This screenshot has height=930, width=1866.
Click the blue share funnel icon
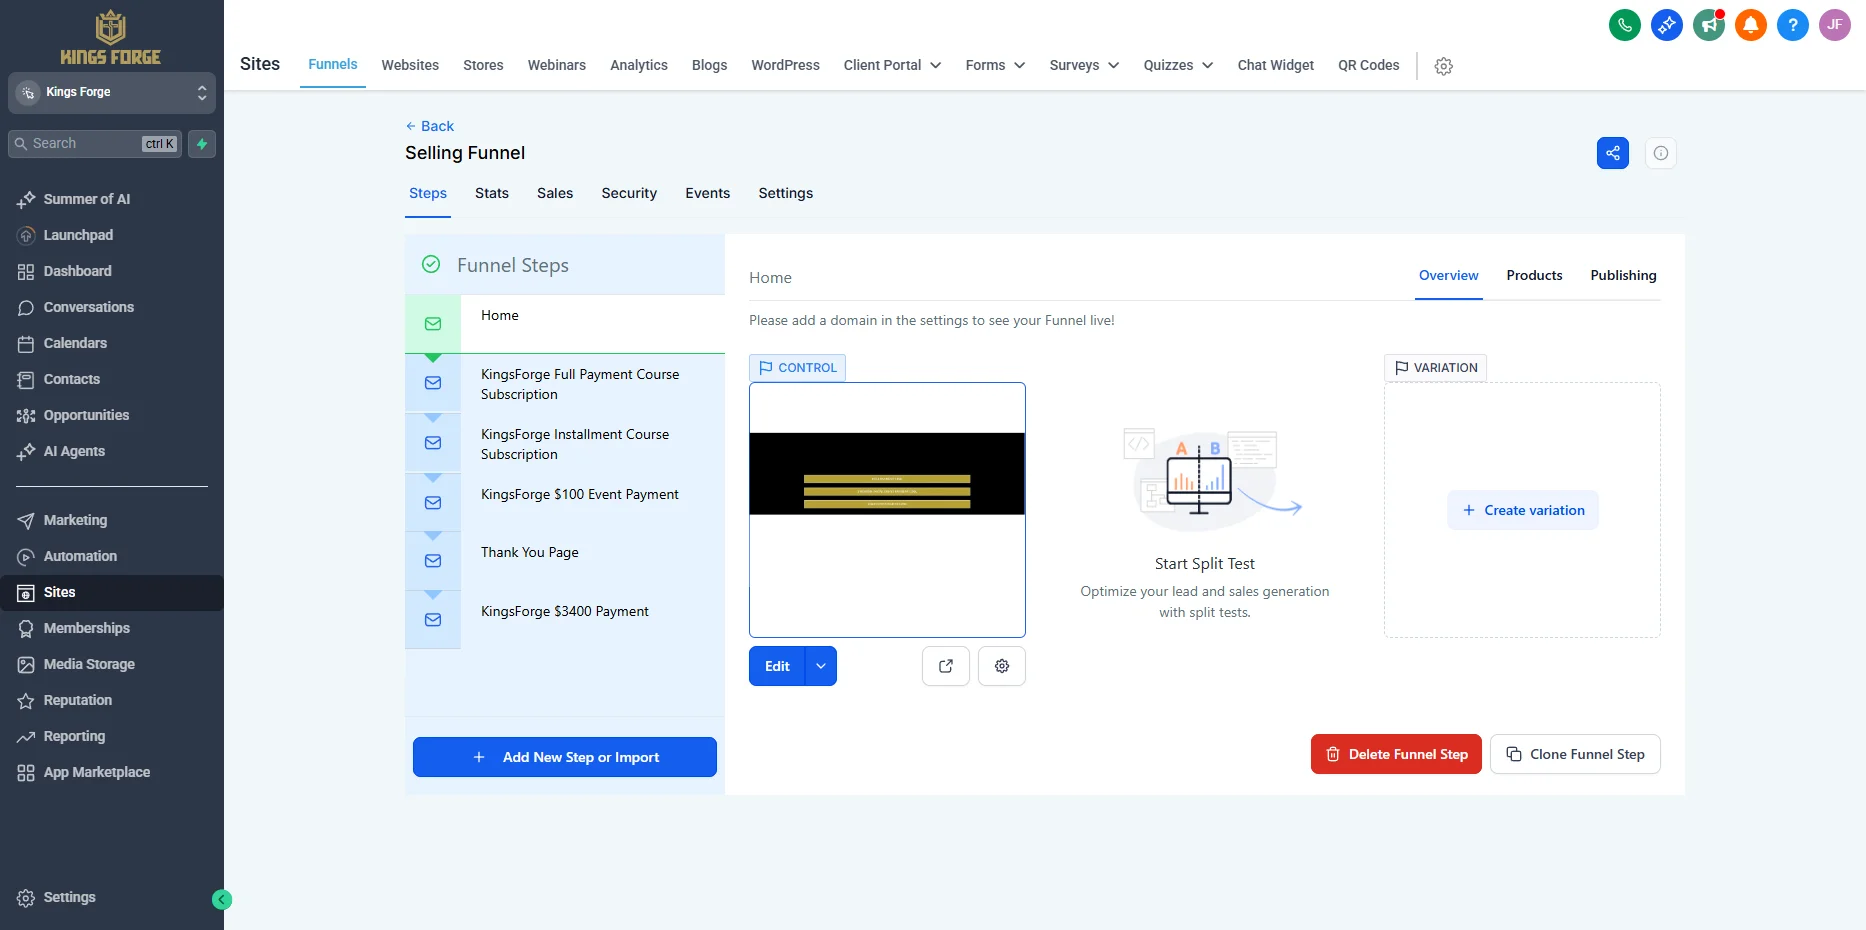tap(1613, 153)
